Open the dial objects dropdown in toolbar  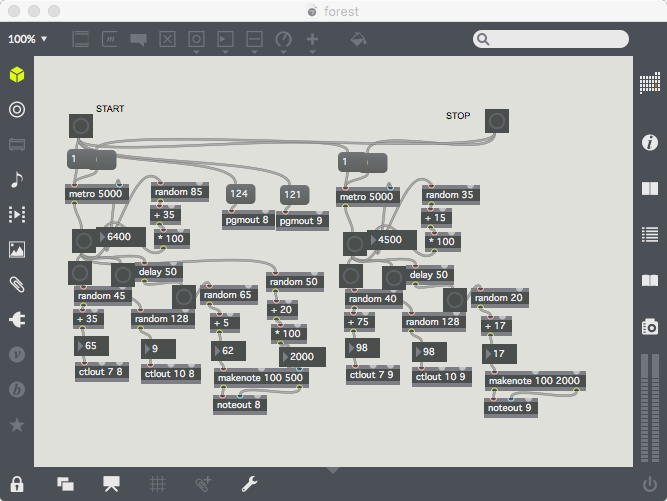[283, 42]
